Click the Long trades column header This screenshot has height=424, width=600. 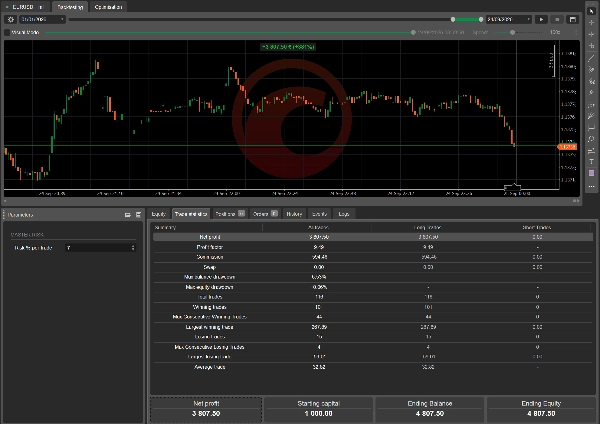click(427, 227)
